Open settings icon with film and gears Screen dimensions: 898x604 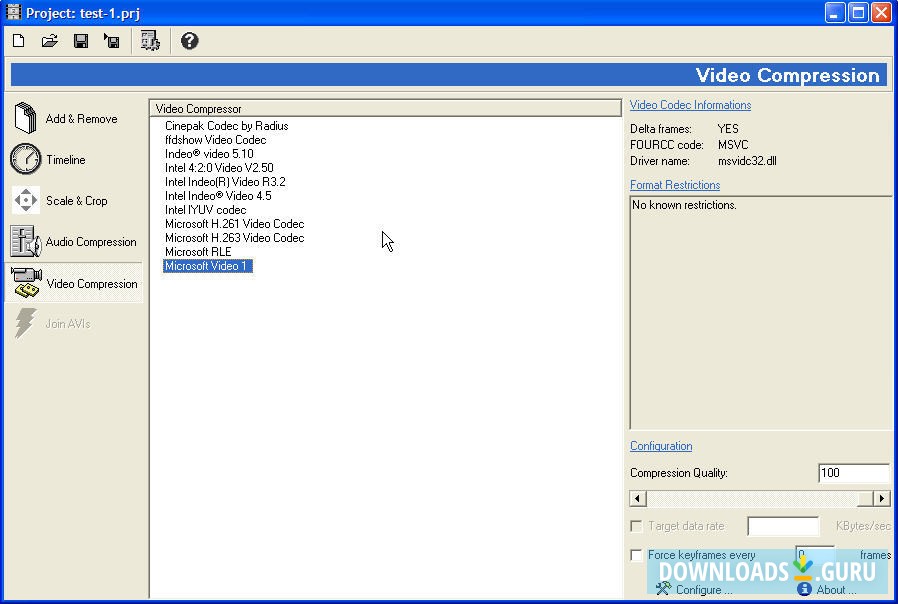click(x=150, y=41)
